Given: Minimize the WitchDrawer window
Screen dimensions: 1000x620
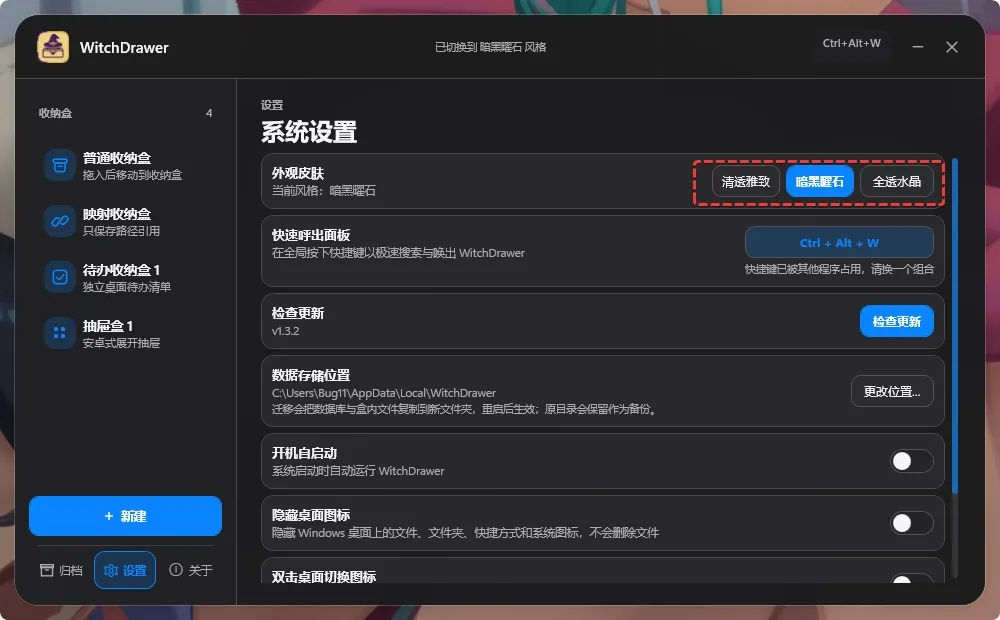Looking at the screenshot, I should [918, 47].
